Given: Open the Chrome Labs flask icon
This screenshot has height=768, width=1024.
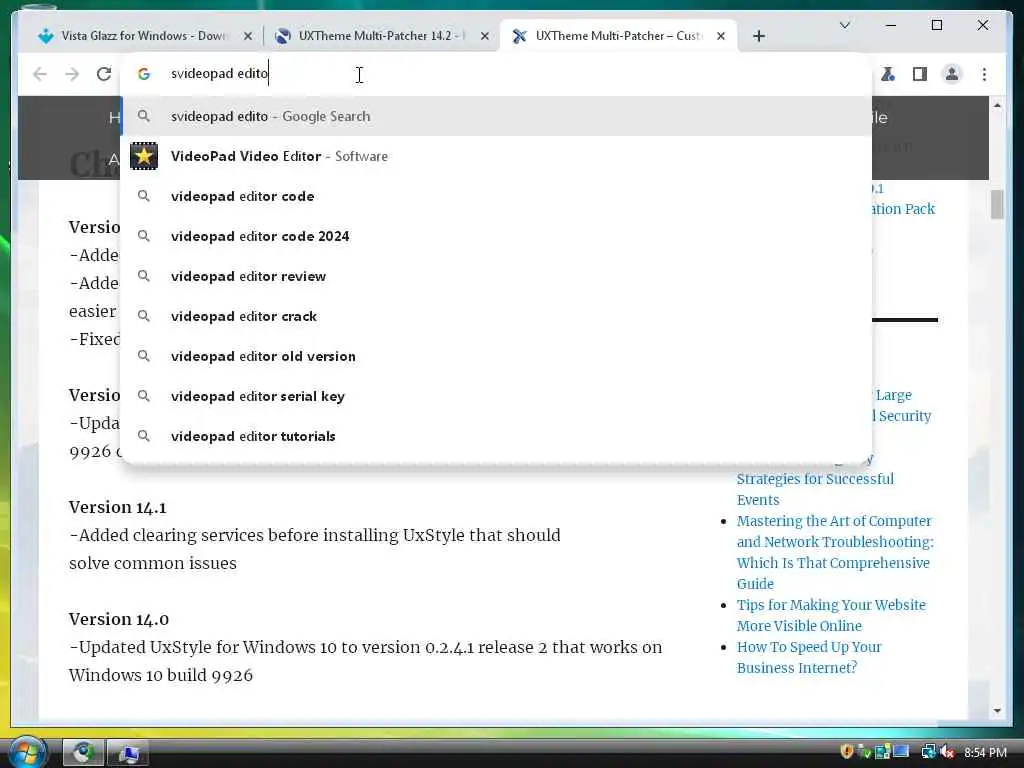Looking at the screenshot, I should [888, 74].
